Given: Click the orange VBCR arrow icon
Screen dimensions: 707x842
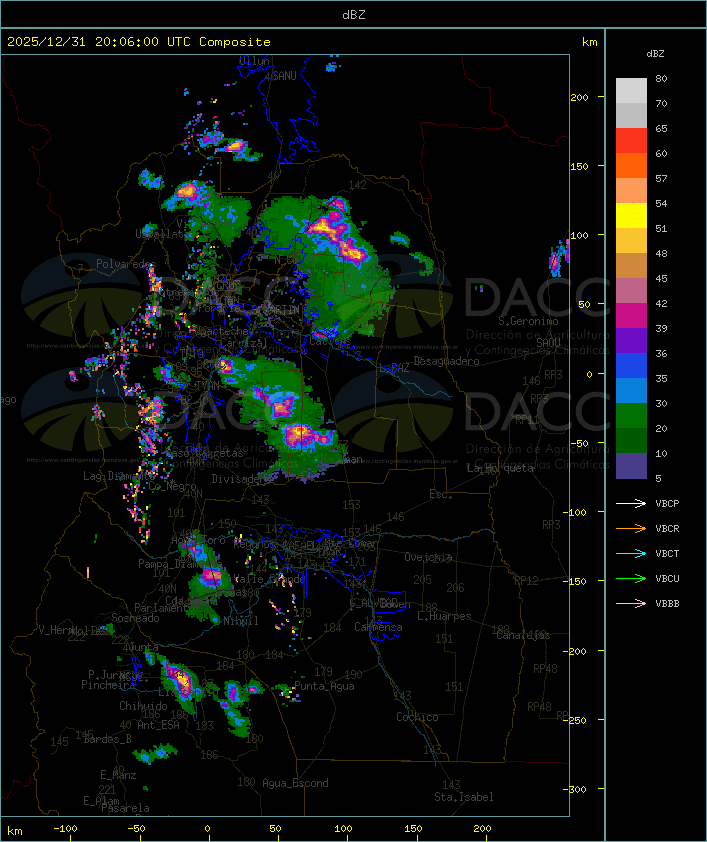Looking at the screenshot, I should pyautogui.click(x=631, y=528).
